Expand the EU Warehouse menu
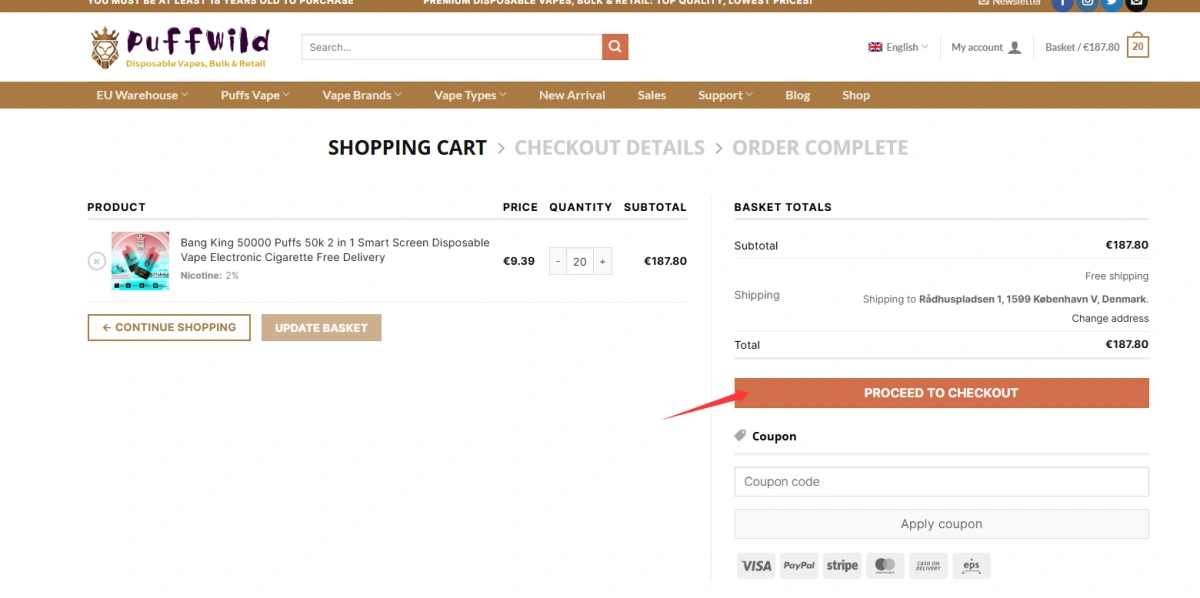The width and height of the screenshot is (1200, 598). (141, 95)
